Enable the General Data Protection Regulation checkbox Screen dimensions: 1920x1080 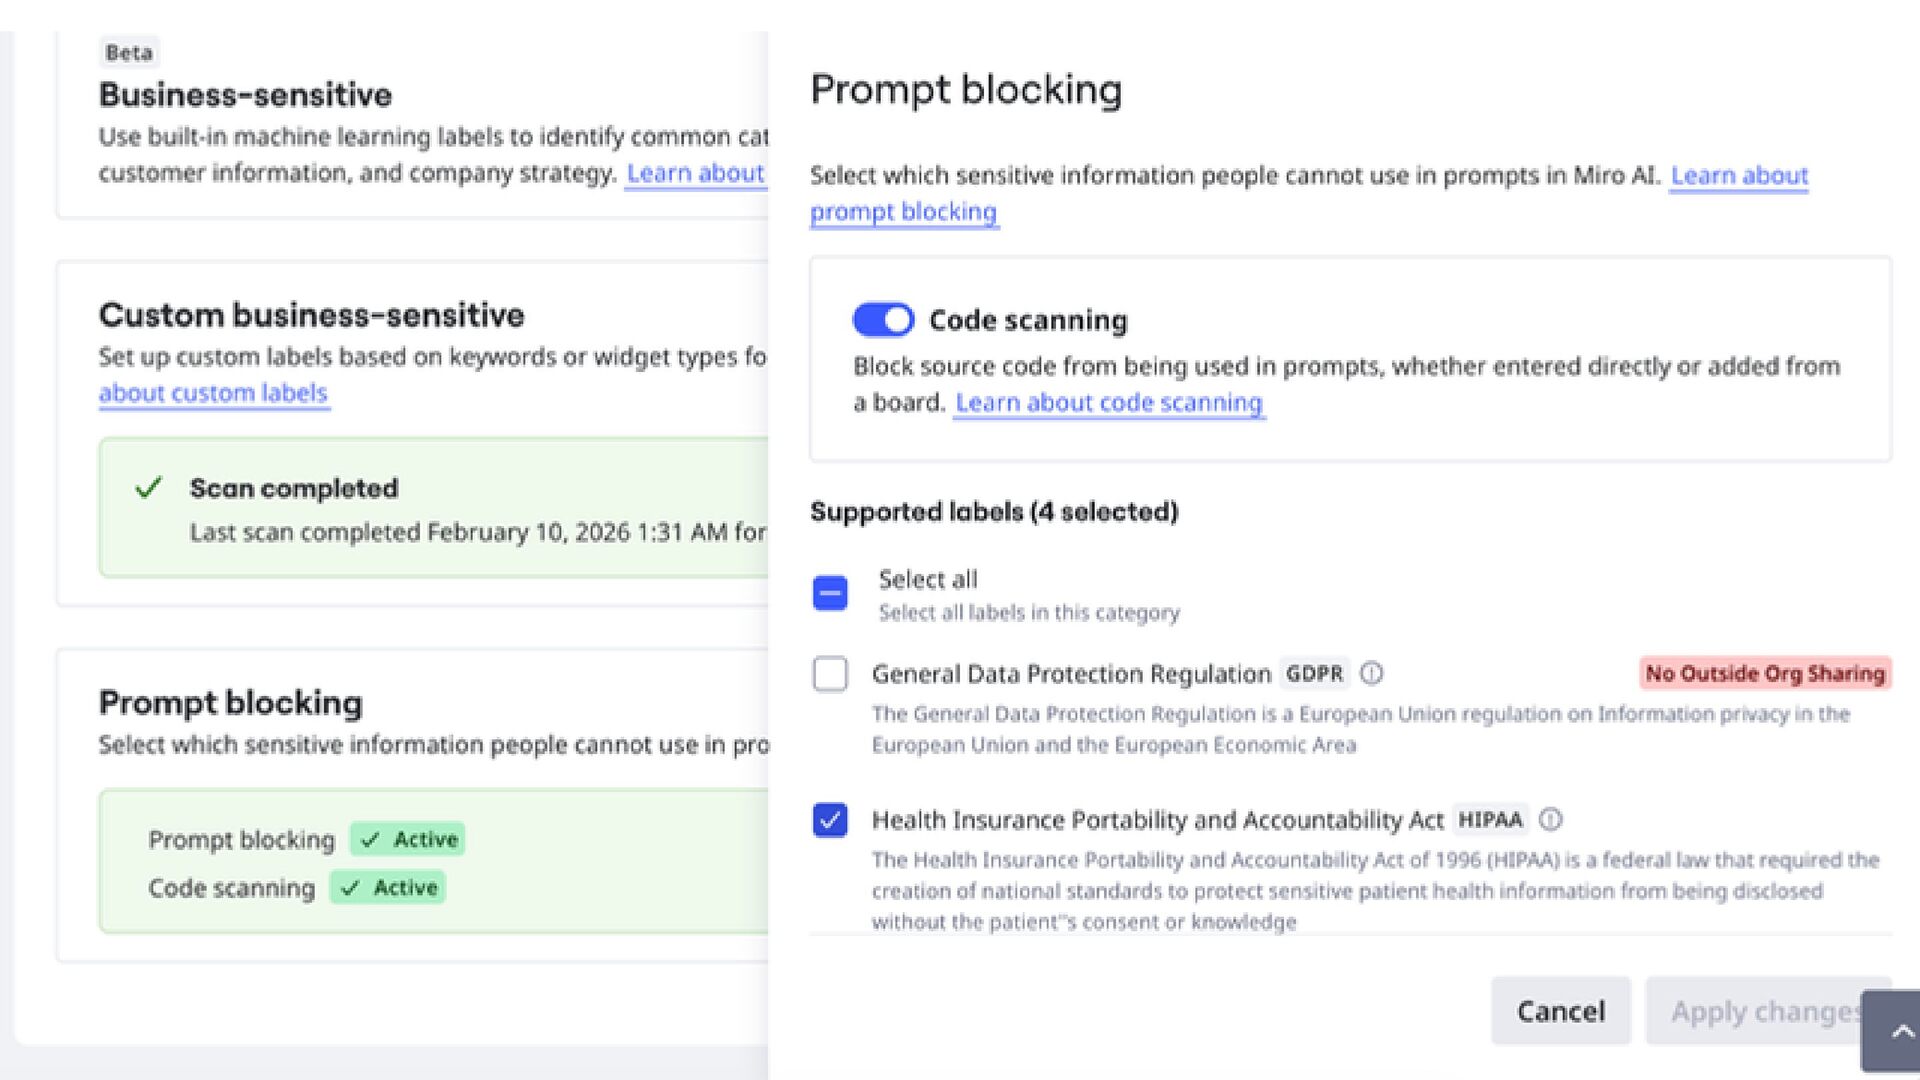(830, 674)
